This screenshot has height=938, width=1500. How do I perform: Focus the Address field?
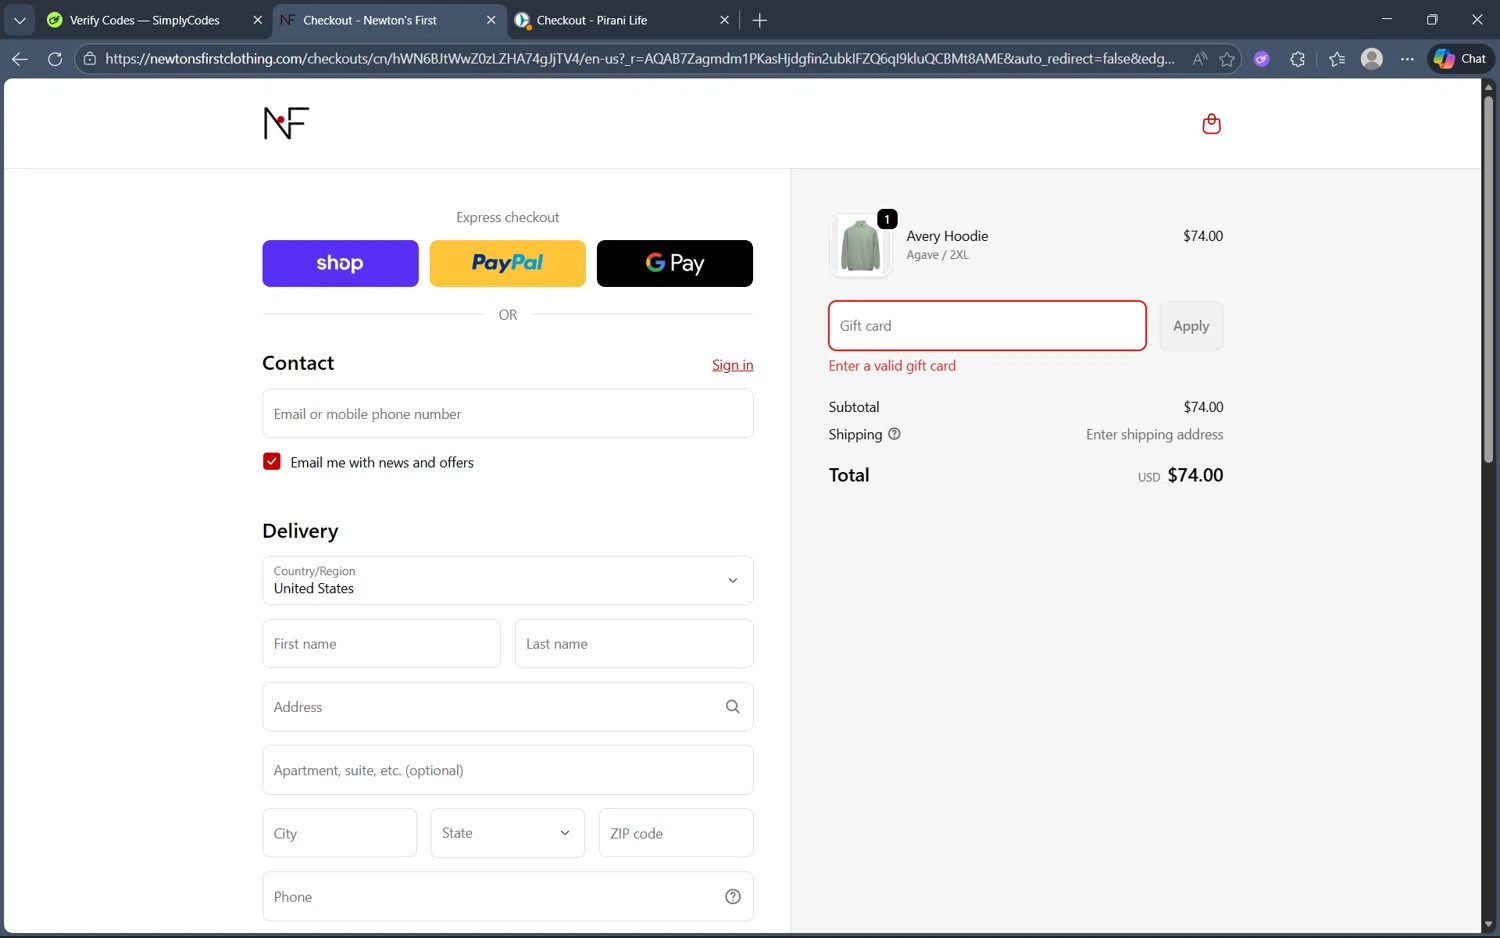[508, 707]
